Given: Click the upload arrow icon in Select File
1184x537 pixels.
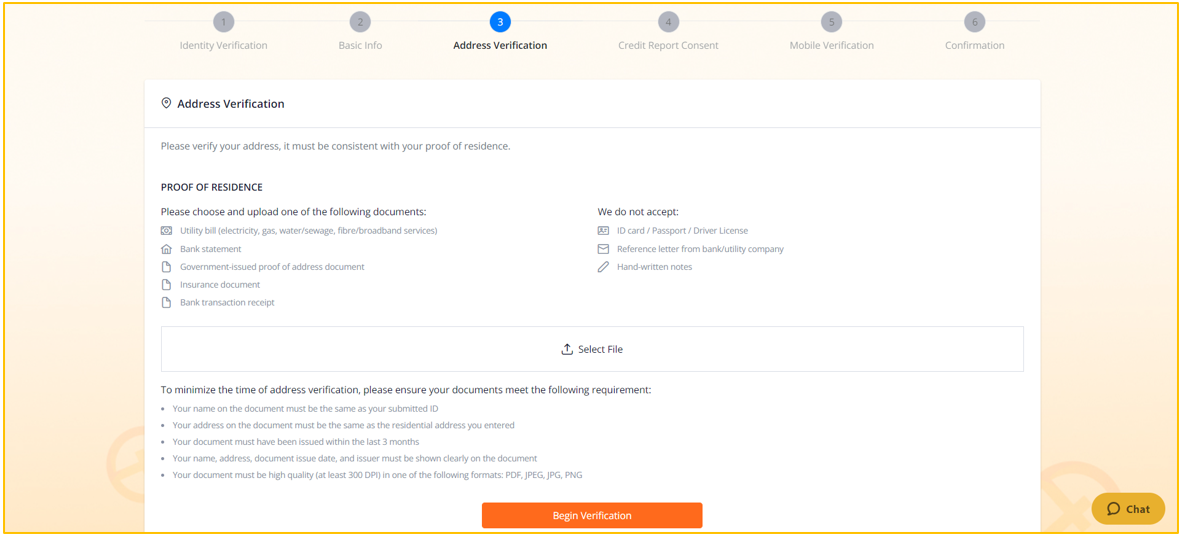Looking at the screenshot, I should [567, 349].
